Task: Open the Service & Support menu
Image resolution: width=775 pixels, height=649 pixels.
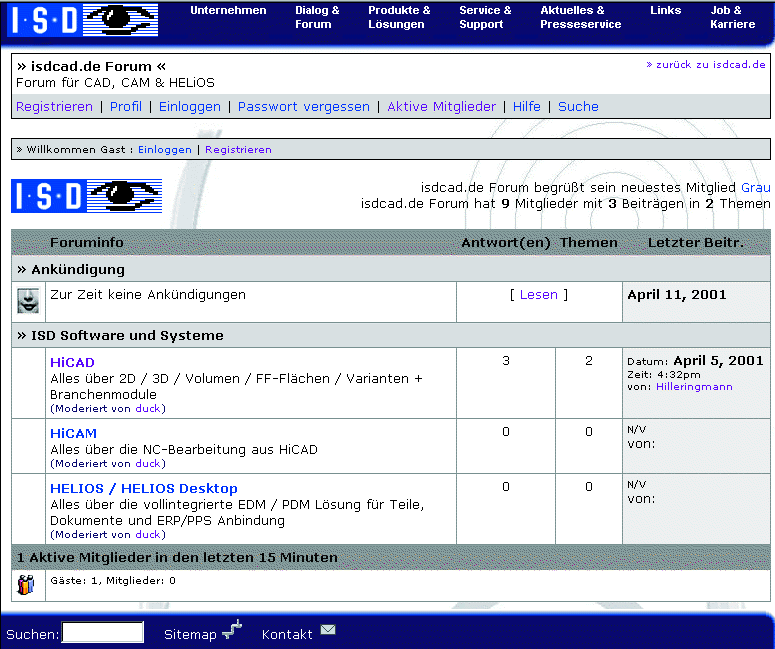Action: [x=485, y=17]
